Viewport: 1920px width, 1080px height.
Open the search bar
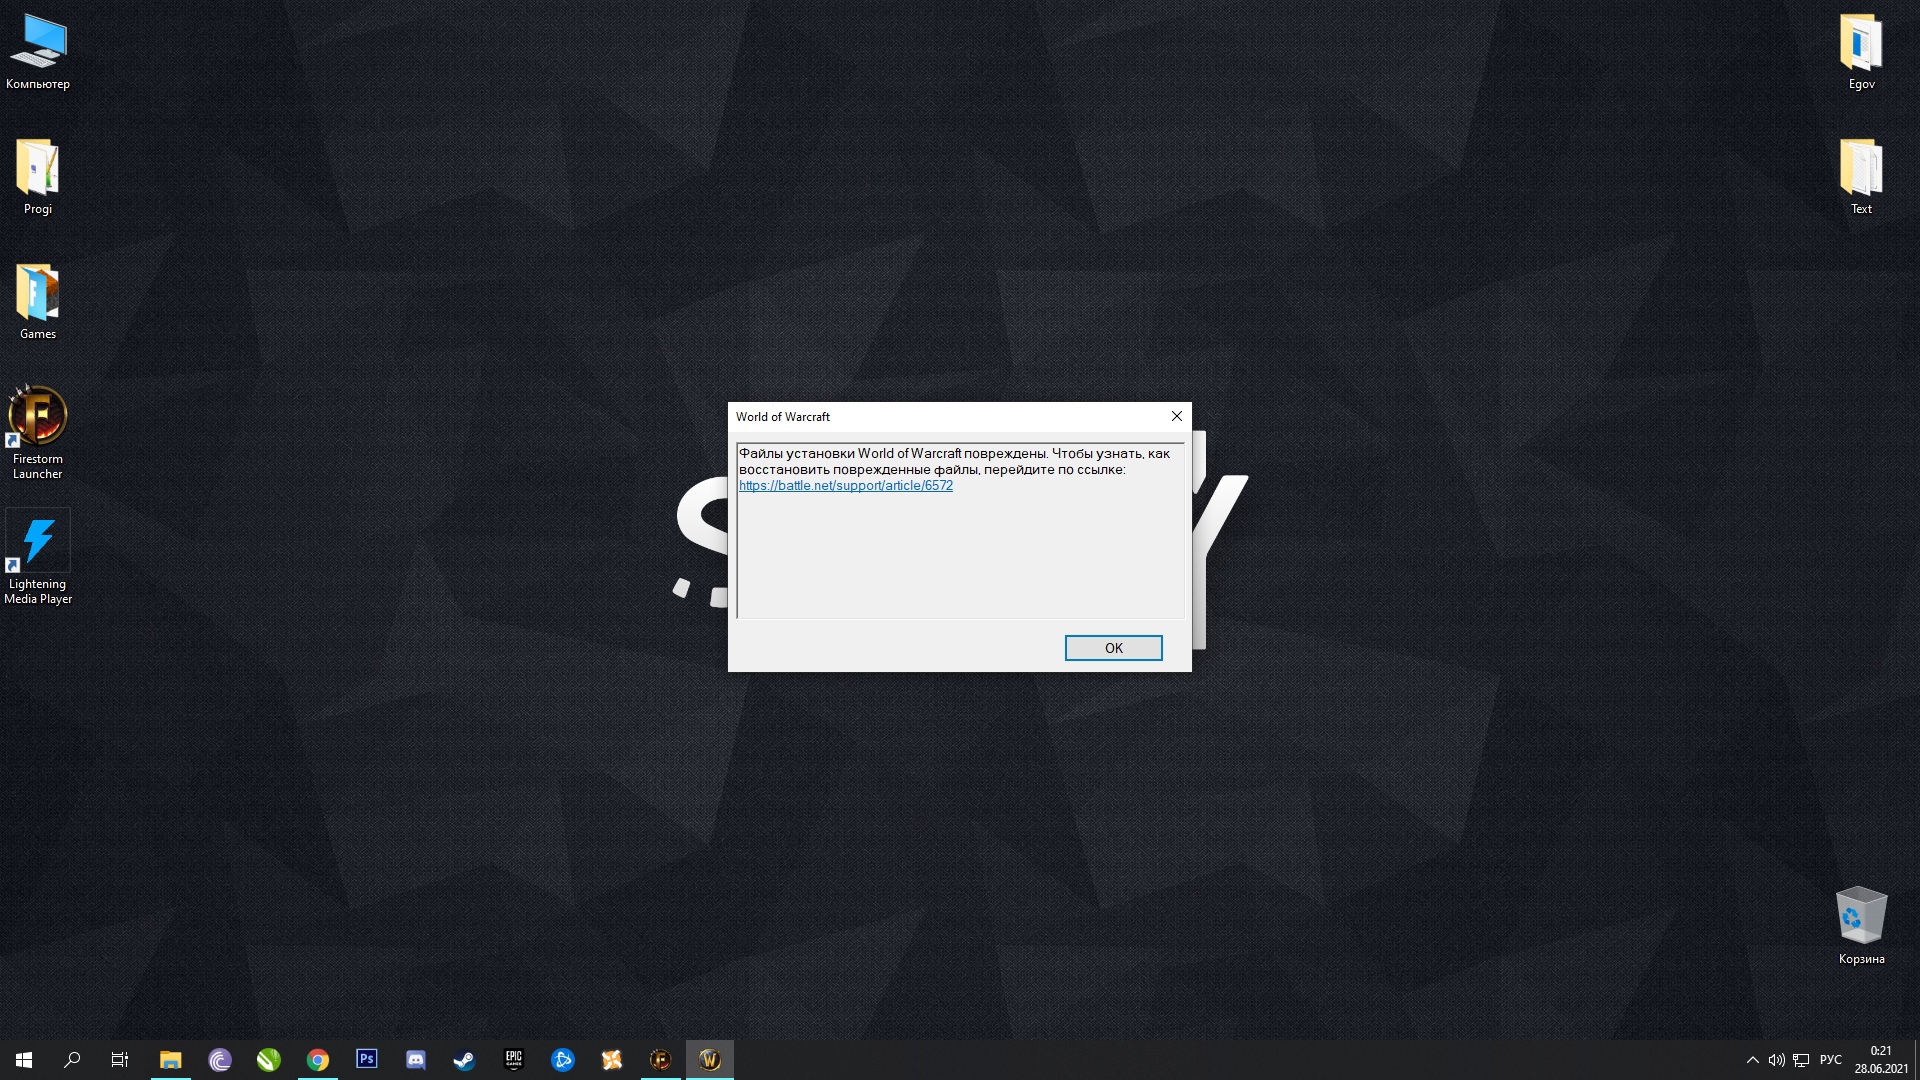pyautogui.click(x=71, y=1059)
